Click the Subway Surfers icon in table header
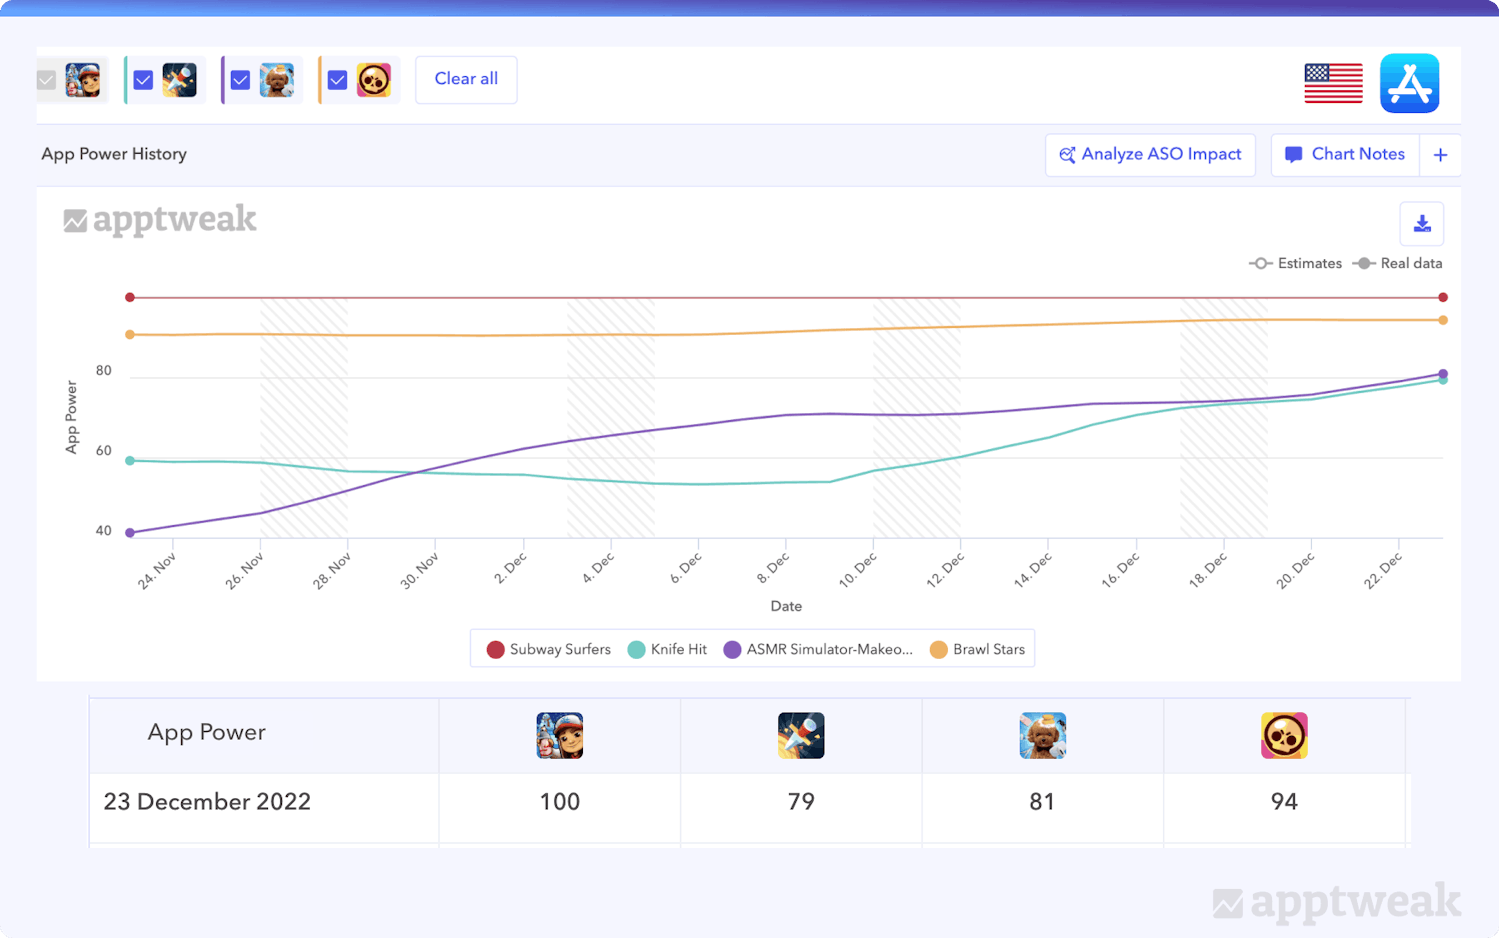 click(559, 736)
